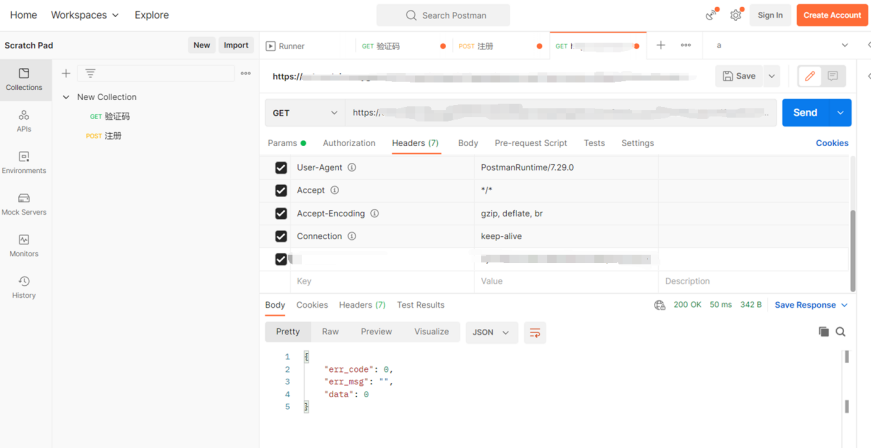The width and height of the screenshot is (871, 448).
Task: Open the Mock Servers sidebar icon
Action: 24,204
